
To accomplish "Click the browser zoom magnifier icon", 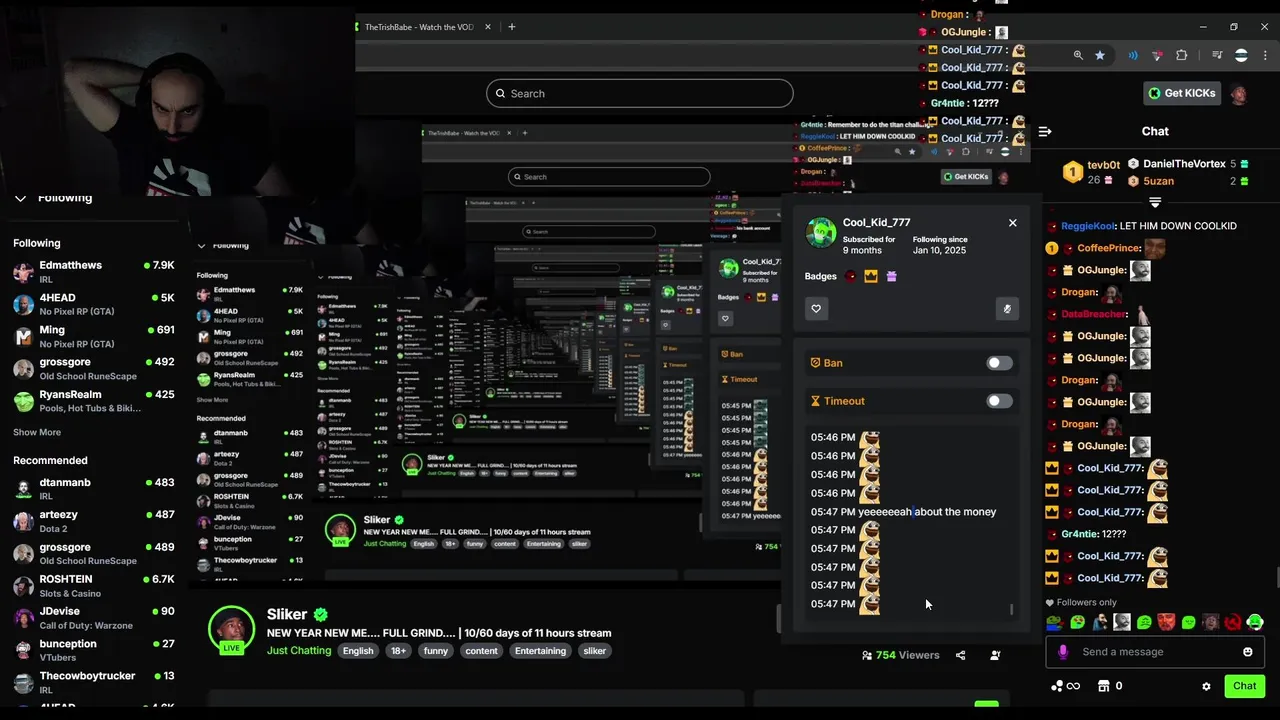I will [x=1078, y=55].
